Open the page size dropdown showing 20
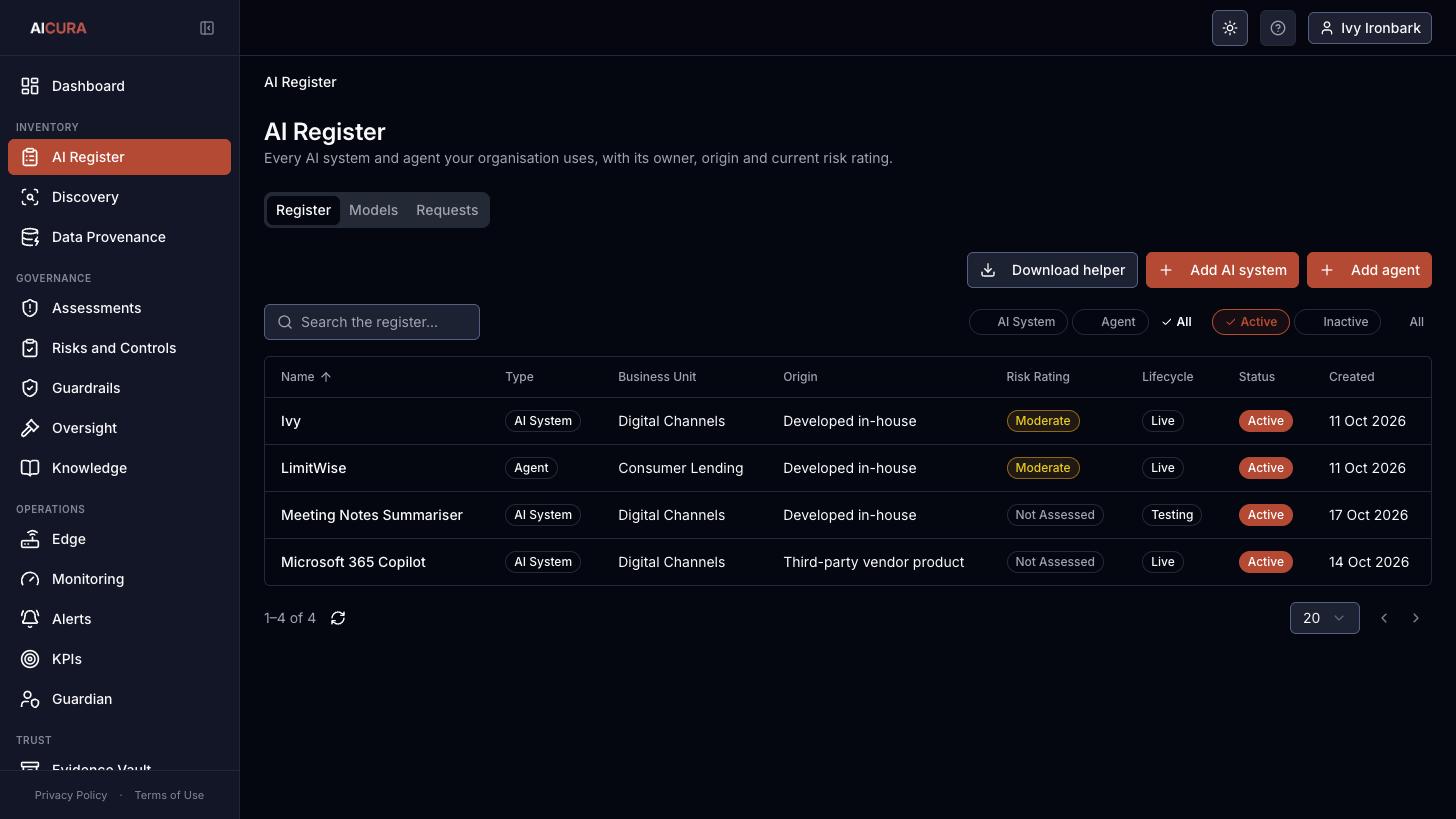The height and width of the screenshot is (819, 1456). pos(1324,618)
